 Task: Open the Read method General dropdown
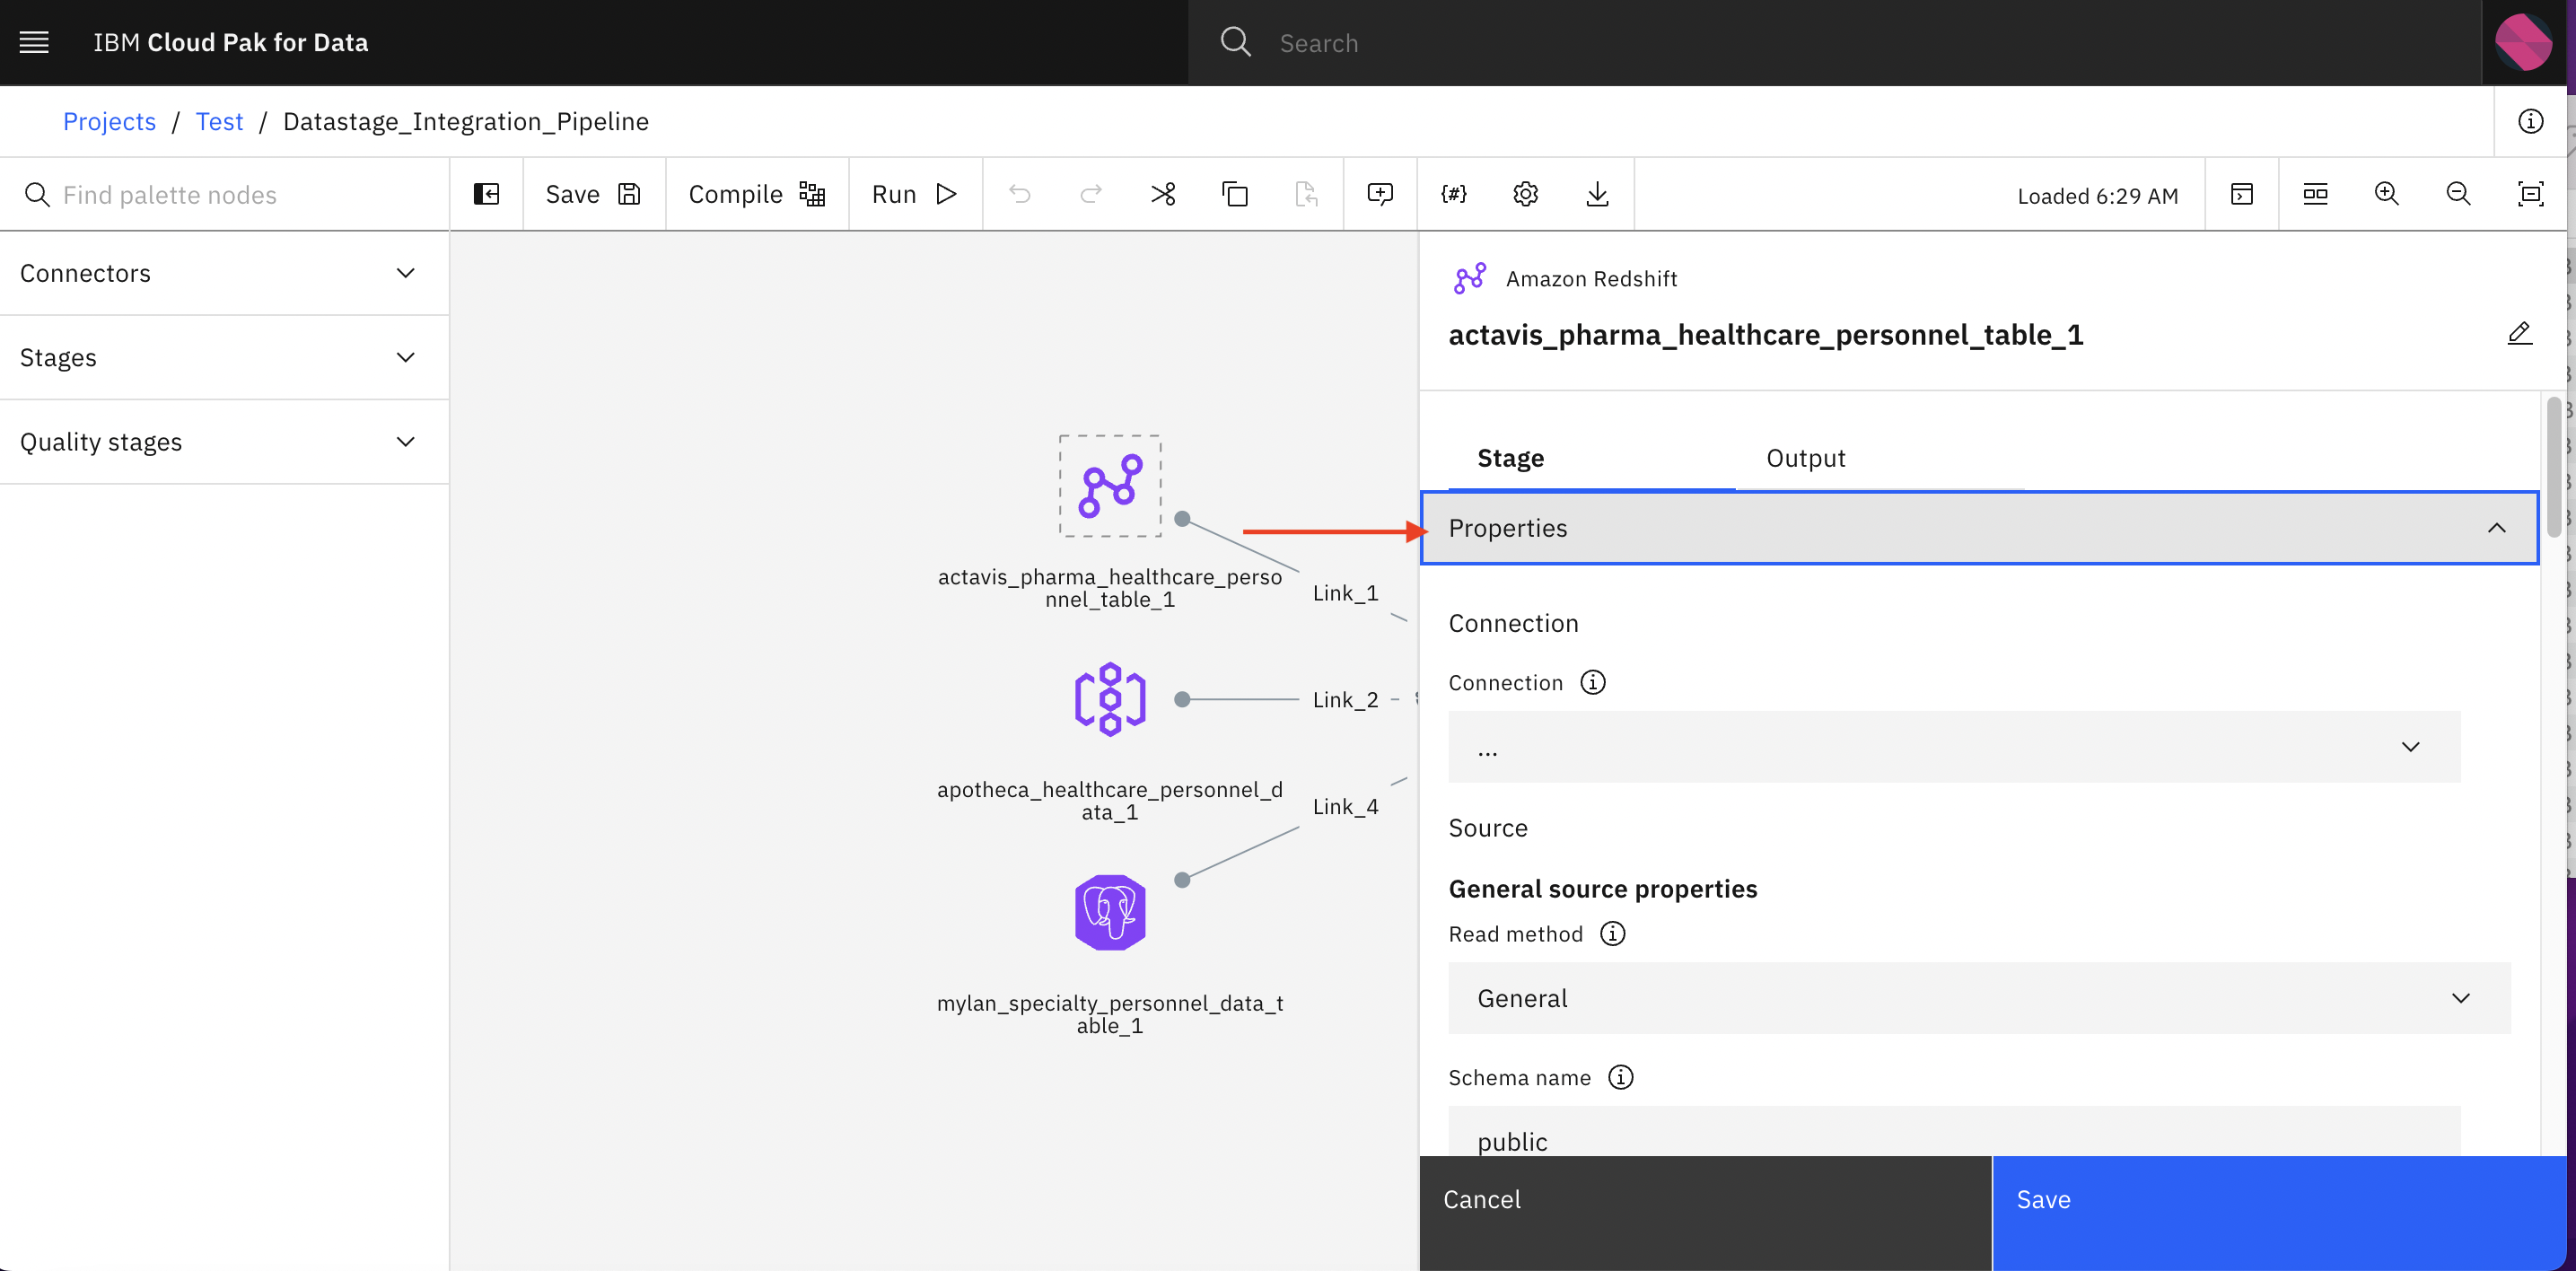point(1979,998)
